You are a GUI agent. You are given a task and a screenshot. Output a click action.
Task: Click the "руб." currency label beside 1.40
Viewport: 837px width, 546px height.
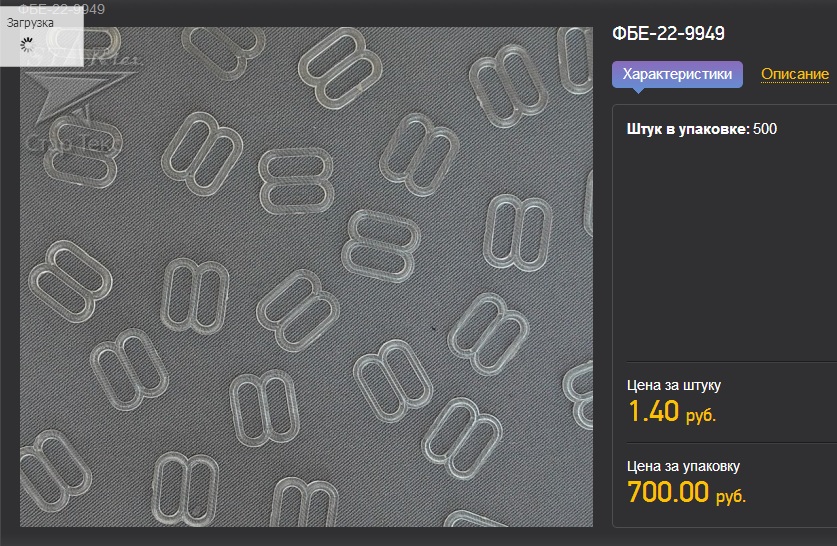[x=701, y=415]
